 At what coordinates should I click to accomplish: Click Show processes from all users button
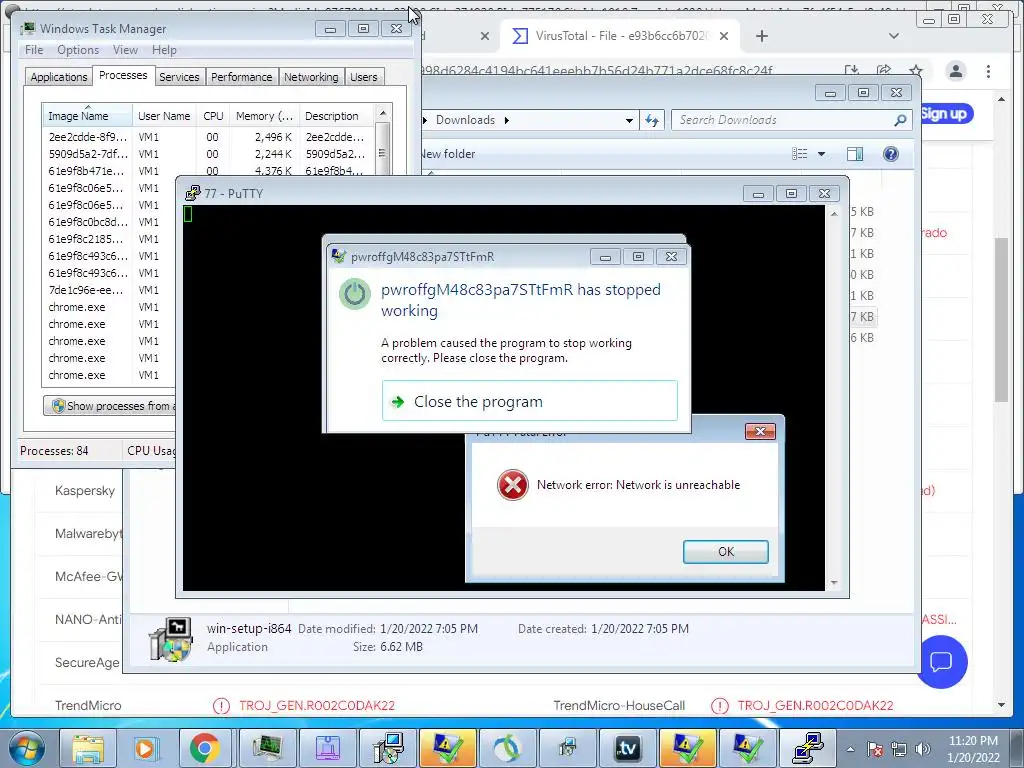[110, 406]
